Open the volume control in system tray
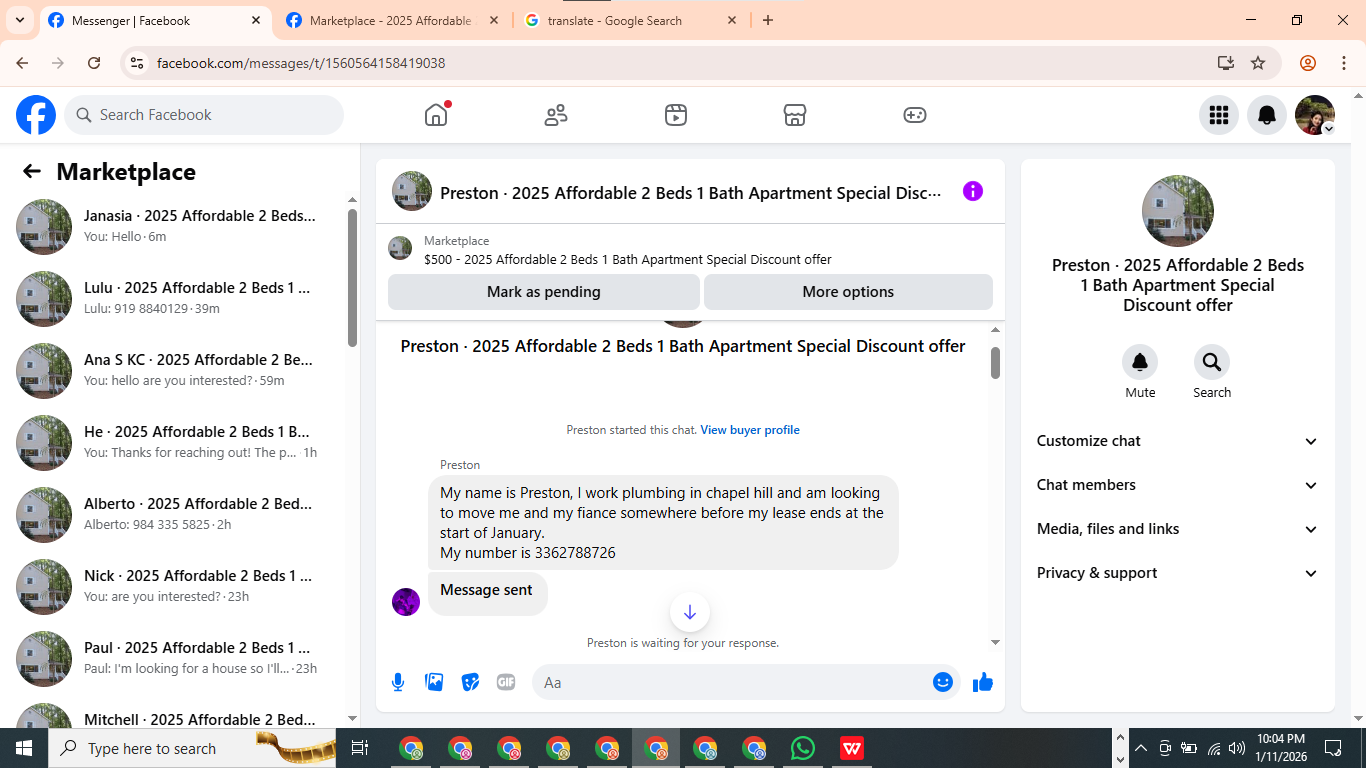Image resolution: width=1366 pixels, height=768 pixels. [x=1237, y=748]
